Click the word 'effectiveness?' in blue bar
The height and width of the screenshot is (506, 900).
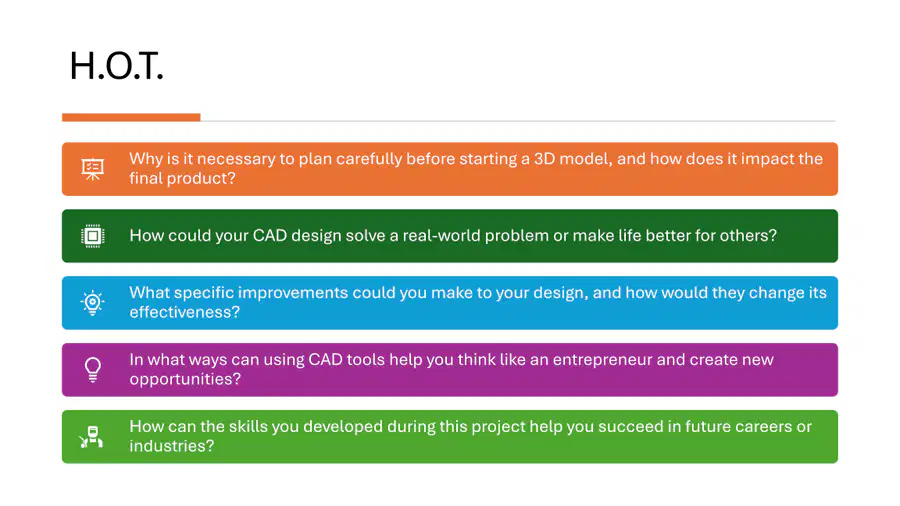(184, 312)
